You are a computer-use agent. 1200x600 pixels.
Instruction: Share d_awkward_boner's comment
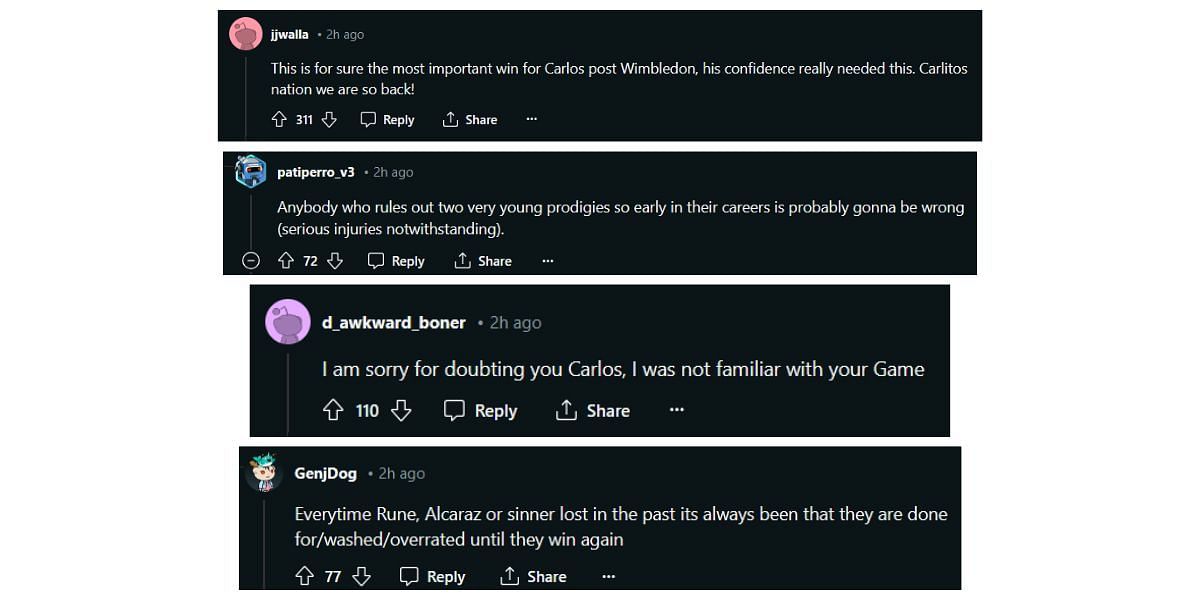click(x=593, y=411)
